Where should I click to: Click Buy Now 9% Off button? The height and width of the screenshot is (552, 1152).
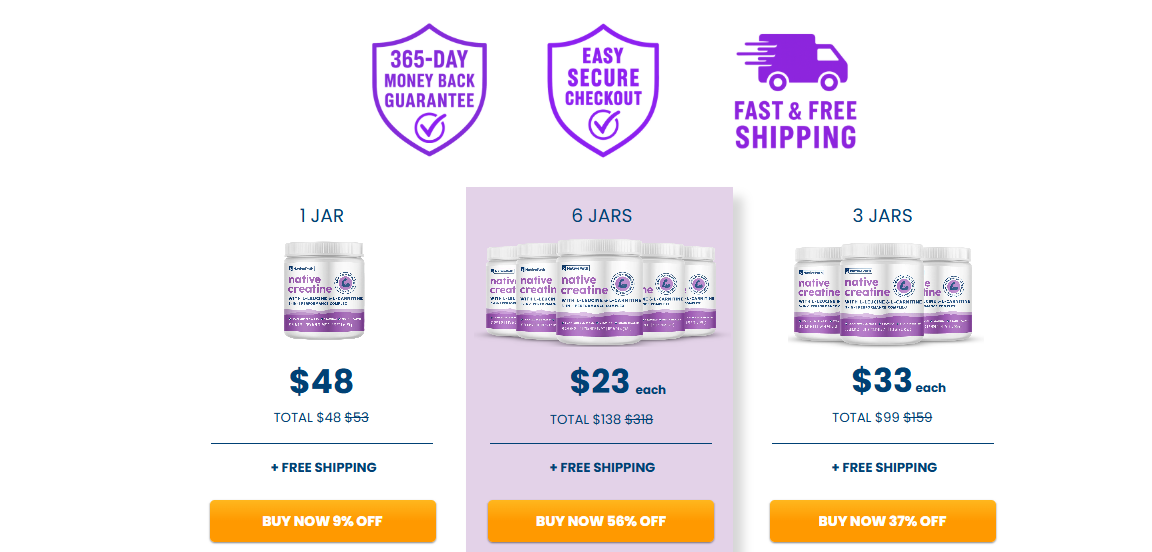[x=323, y=521]
